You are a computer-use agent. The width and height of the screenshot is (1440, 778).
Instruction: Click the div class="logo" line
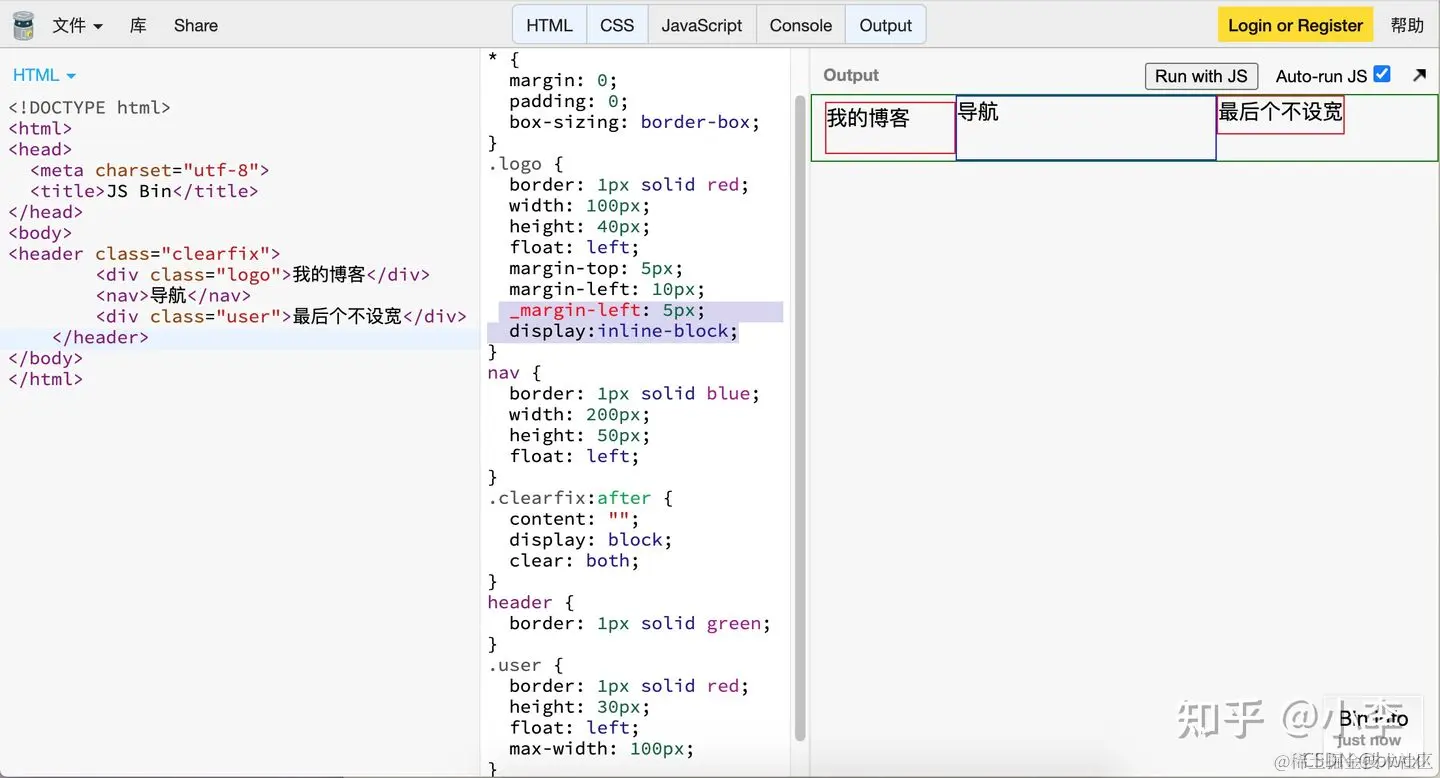pos(263,275)
